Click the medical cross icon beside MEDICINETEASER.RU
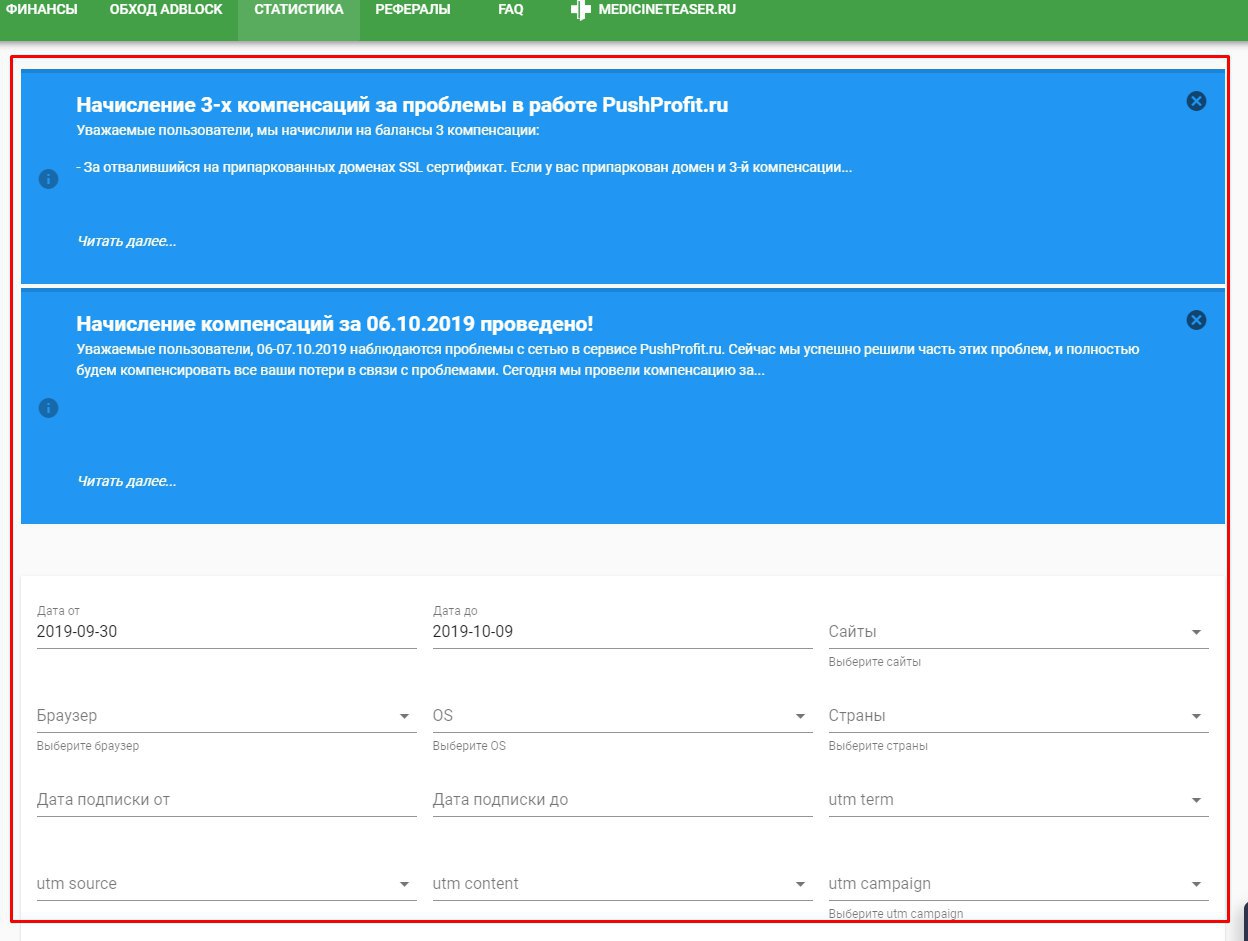 coord(580,9)
